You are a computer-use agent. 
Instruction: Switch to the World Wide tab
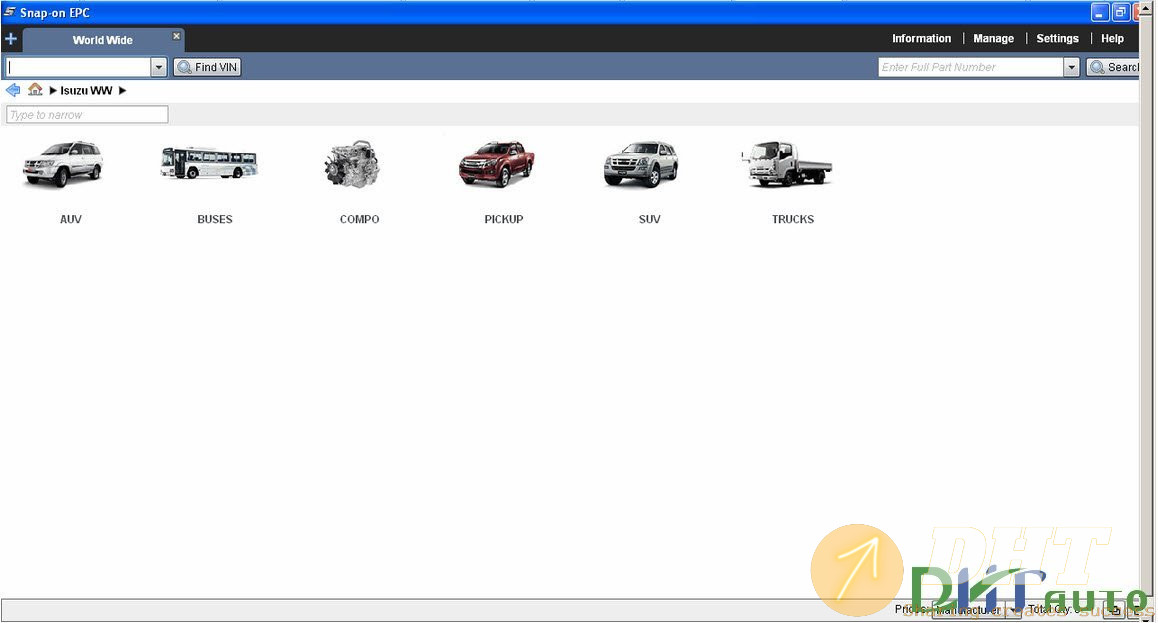(x=103, y=40)
